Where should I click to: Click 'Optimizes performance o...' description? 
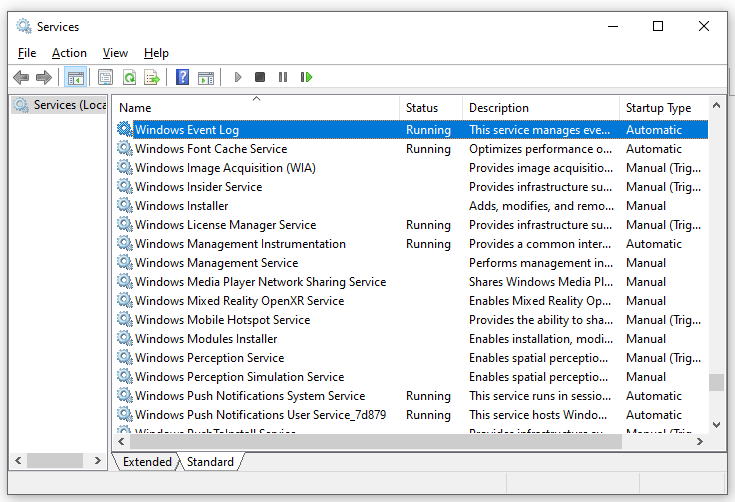point(540,149)
